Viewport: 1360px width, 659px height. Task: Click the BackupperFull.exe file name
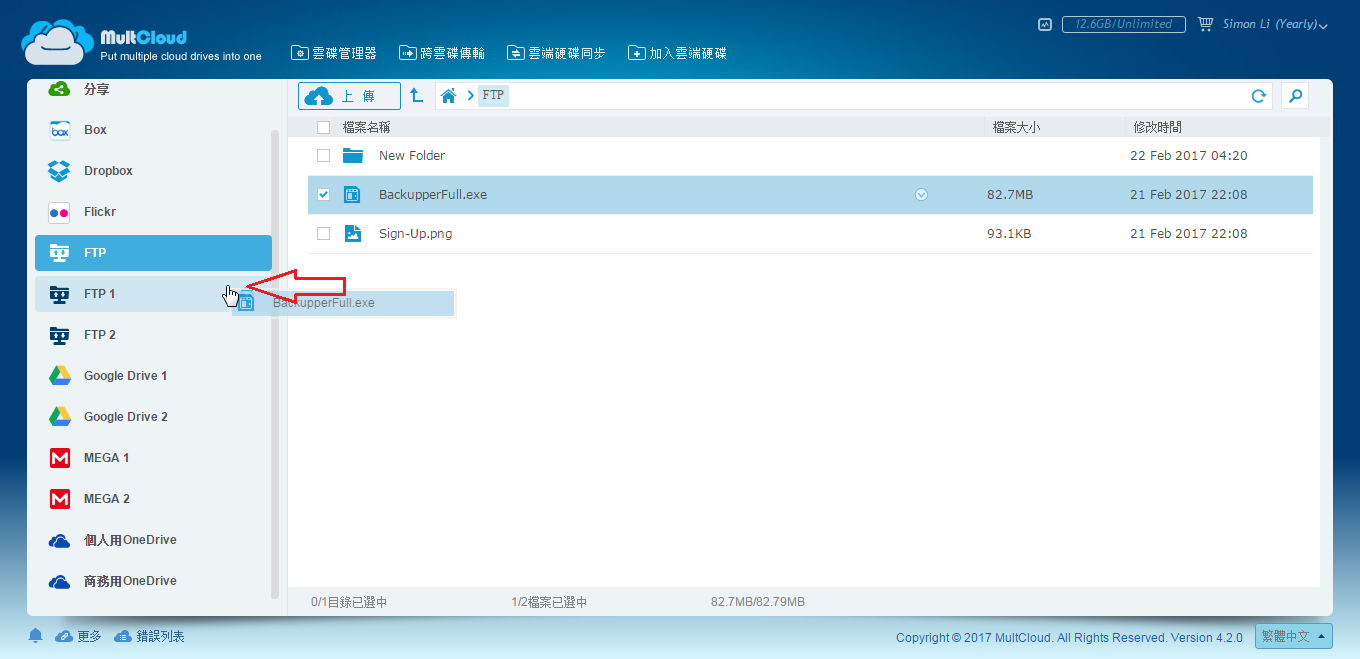coord(433,195)
